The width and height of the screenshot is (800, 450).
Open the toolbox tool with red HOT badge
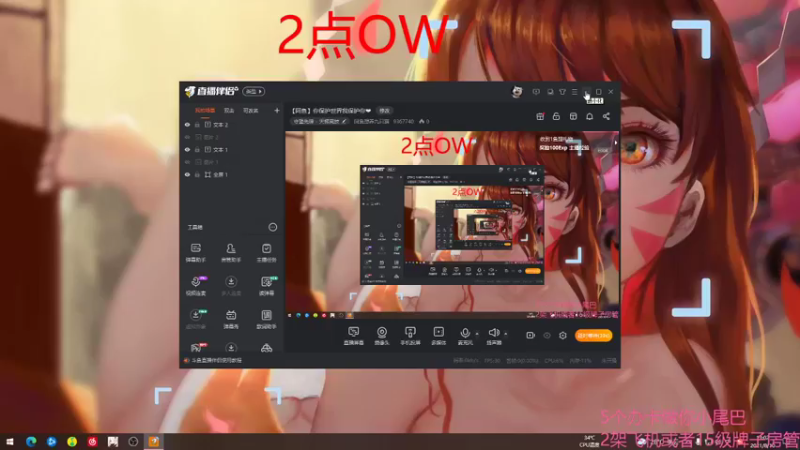(x=197, y=348)
